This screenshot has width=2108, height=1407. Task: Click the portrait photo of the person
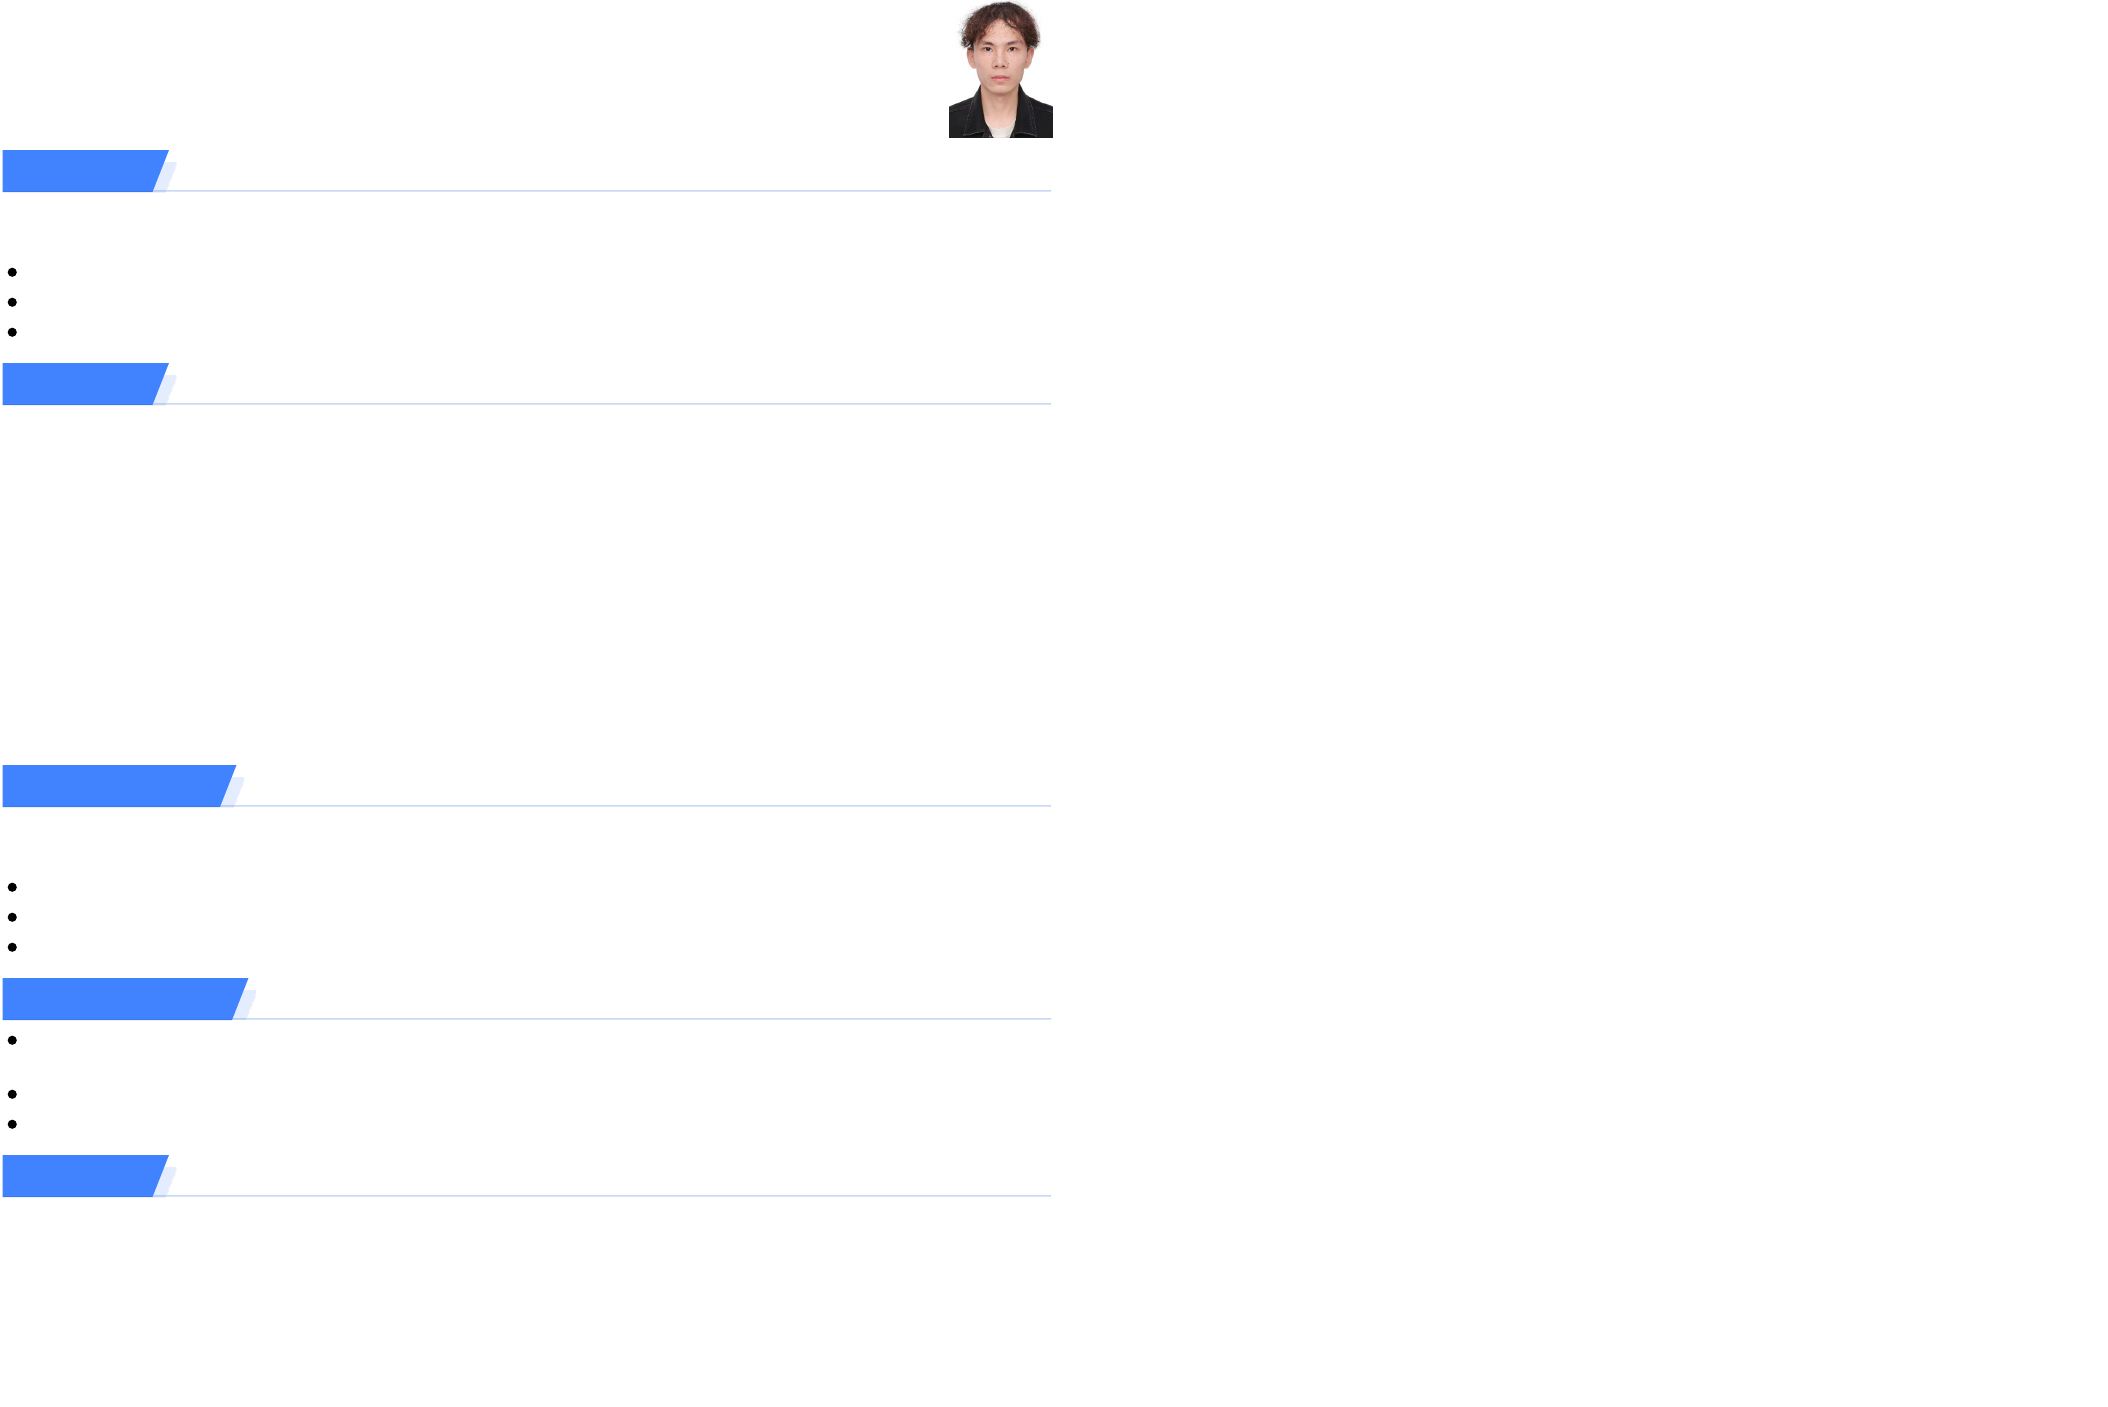1000,69
